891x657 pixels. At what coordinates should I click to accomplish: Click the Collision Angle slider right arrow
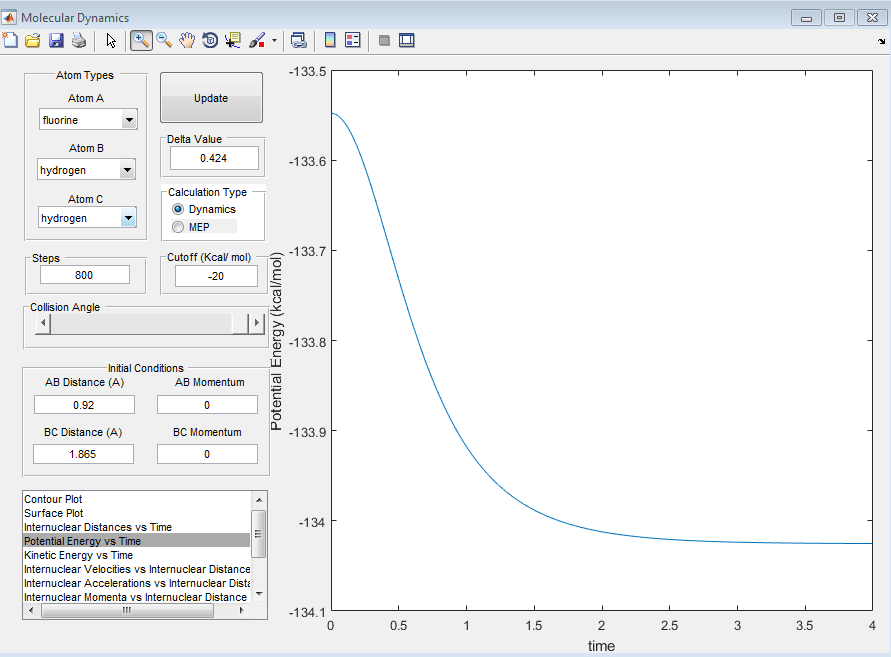256,324
